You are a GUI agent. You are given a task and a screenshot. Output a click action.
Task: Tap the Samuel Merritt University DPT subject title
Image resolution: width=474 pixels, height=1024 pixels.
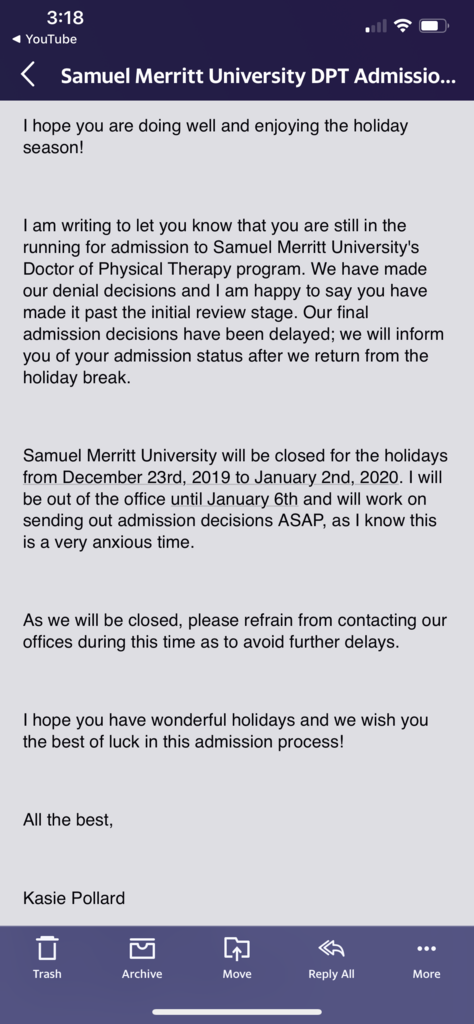259,76
